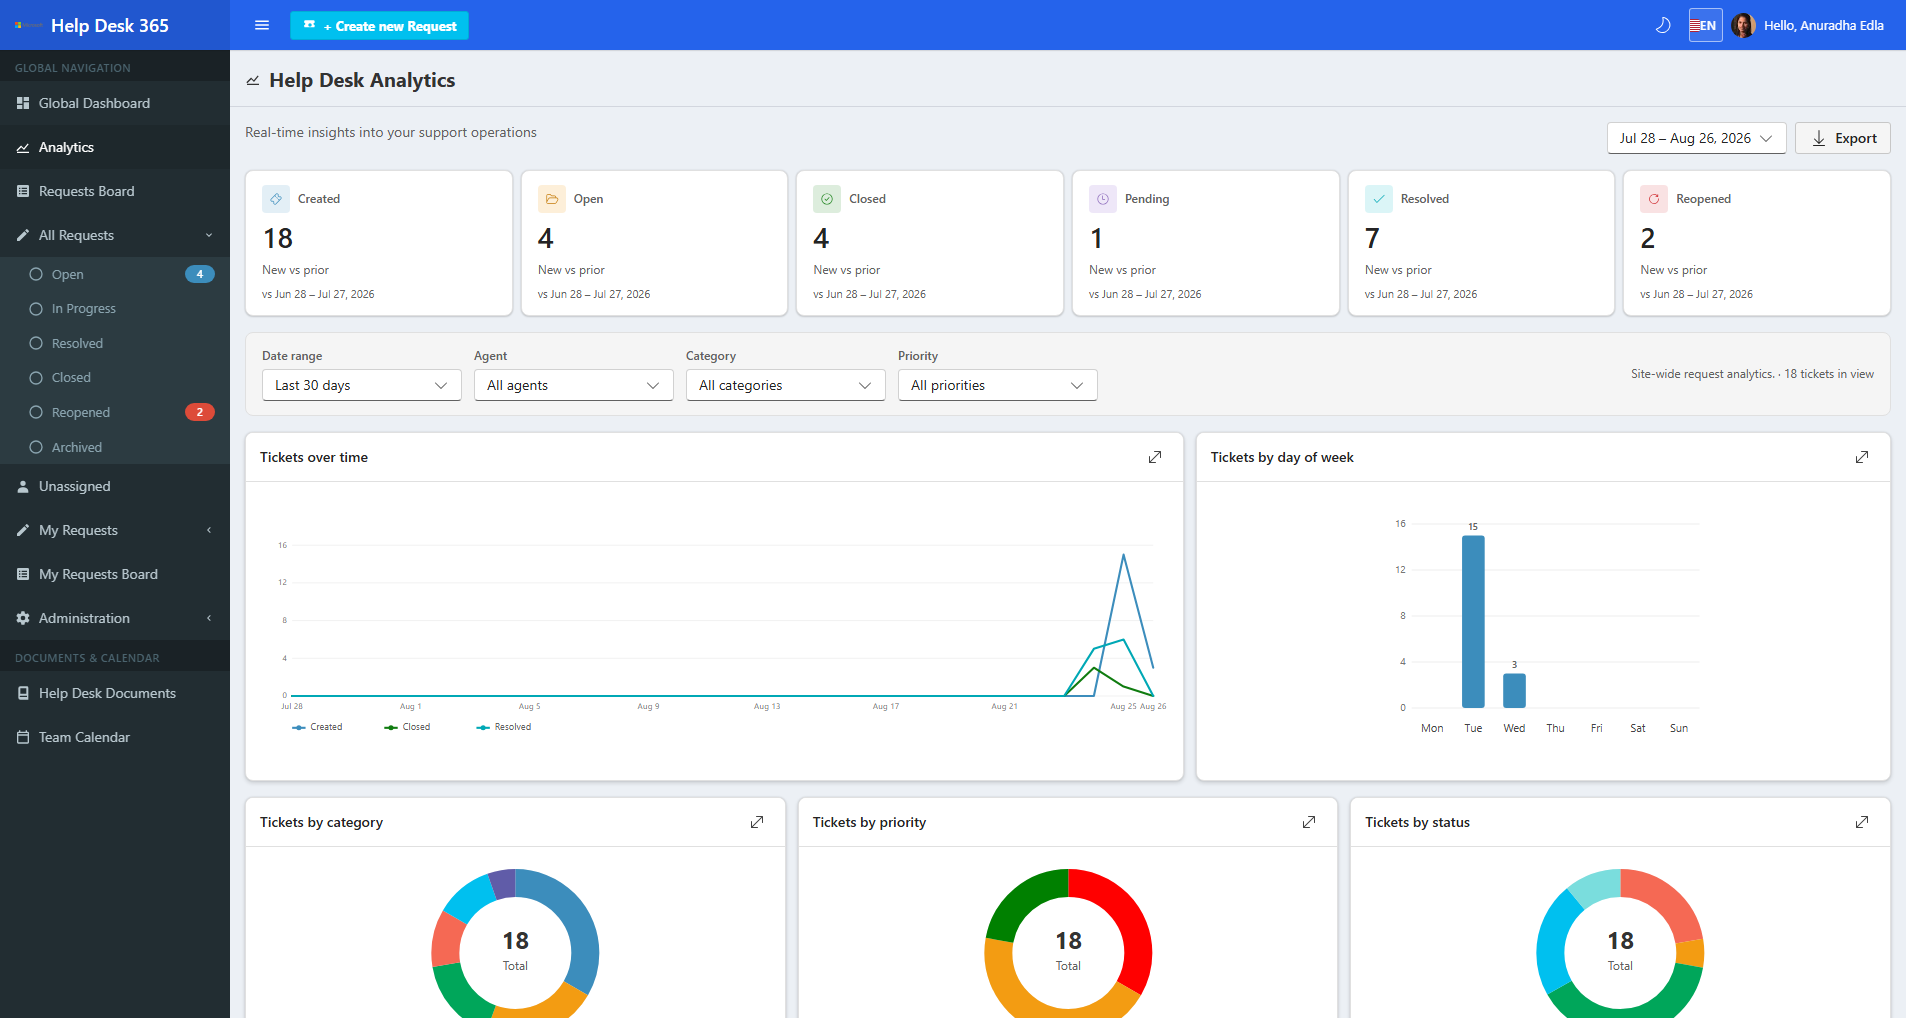Screen dimensions: 1906x1018
Task: Click the All Requests pencil icon
Action: pyautogui.click(x=23, y=235)
